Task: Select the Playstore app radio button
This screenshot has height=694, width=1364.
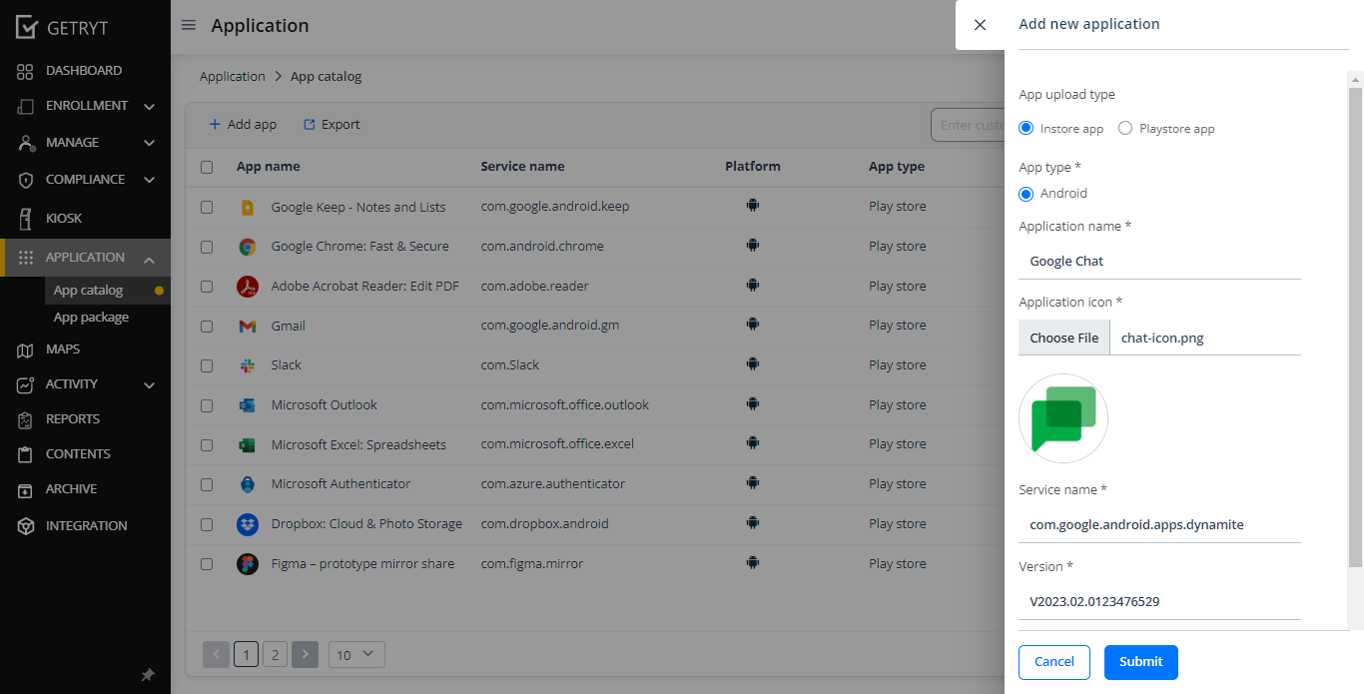Action: tap(1125, 128)
